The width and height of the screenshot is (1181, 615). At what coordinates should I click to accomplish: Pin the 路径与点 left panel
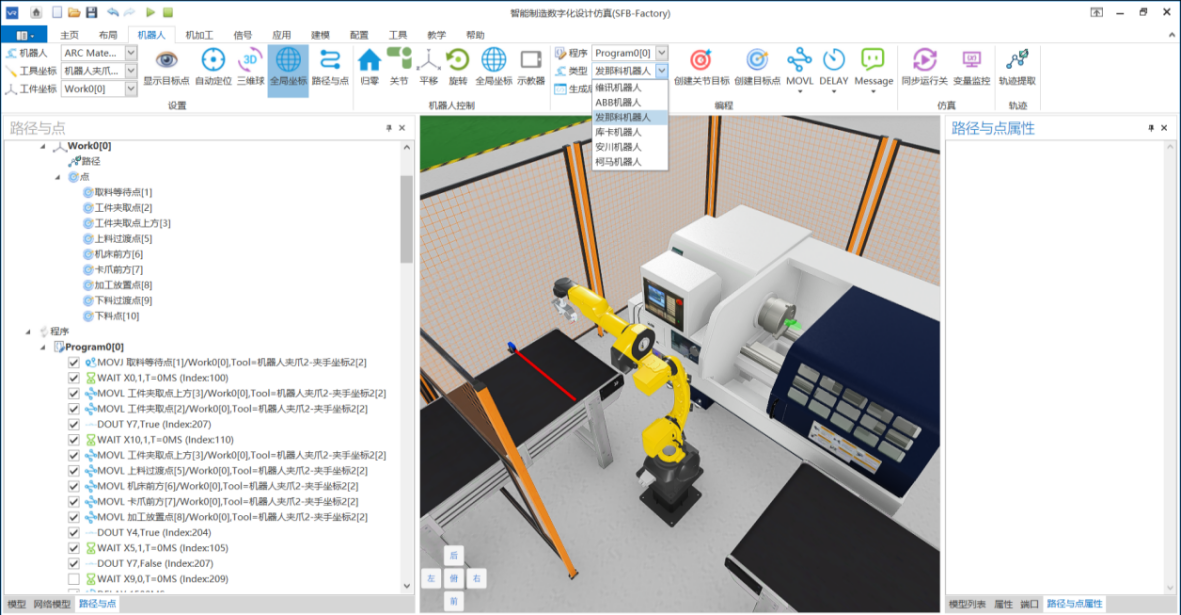coord(389,128)
